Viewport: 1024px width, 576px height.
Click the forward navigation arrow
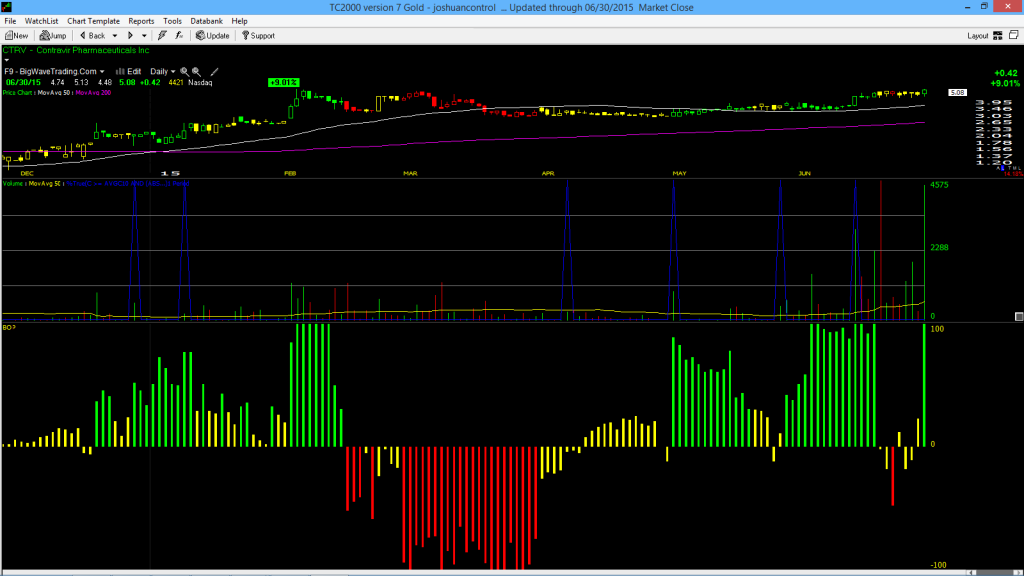[131, 36]
